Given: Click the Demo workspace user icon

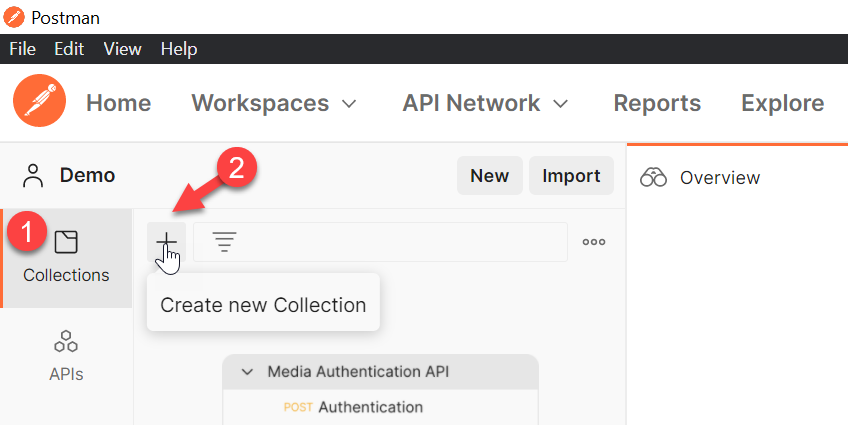Looking at the screenshot, I should (33, 176).
